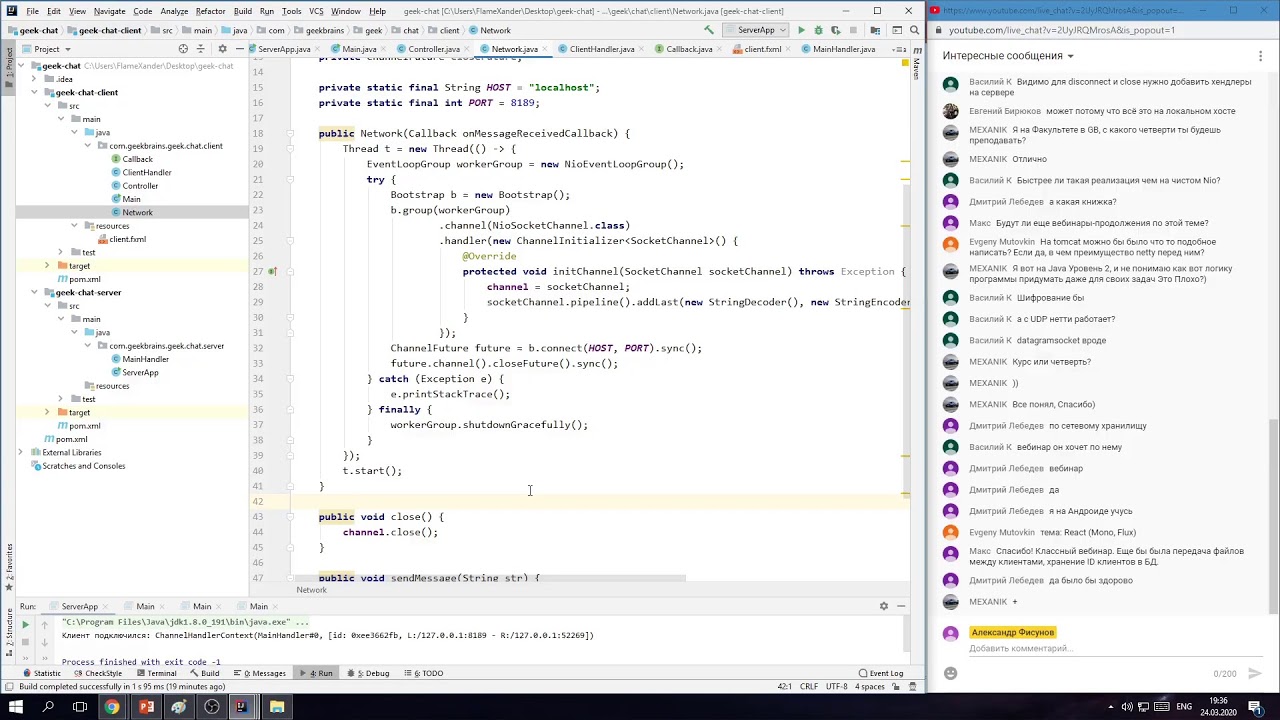
Task: Open the ServerApp run configuration dropdown
Action: click(x=755, y=30)
